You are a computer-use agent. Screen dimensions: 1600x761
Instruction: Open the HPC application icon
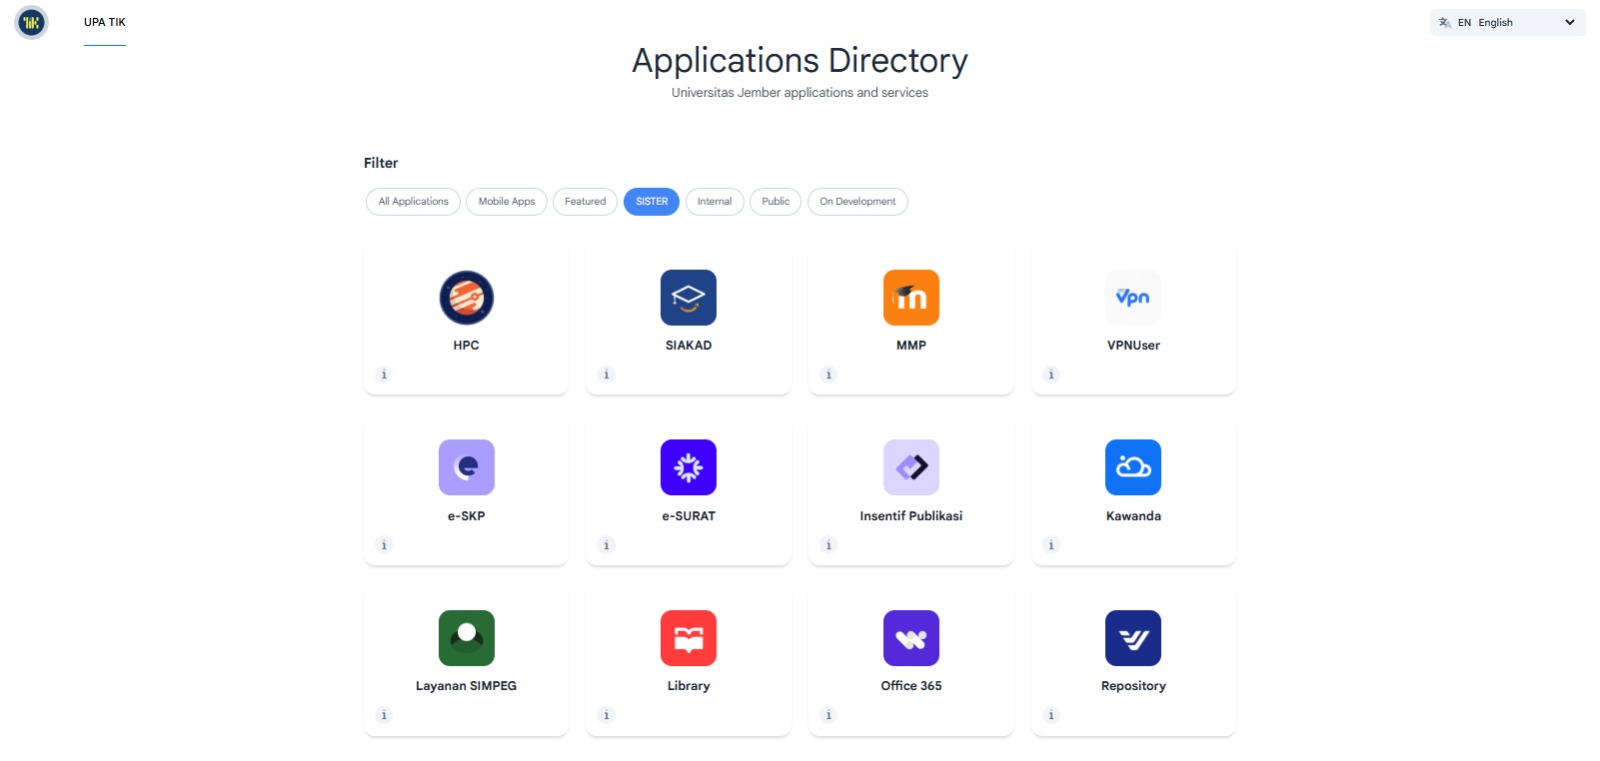pyautogui.click(x=466, y=298)
